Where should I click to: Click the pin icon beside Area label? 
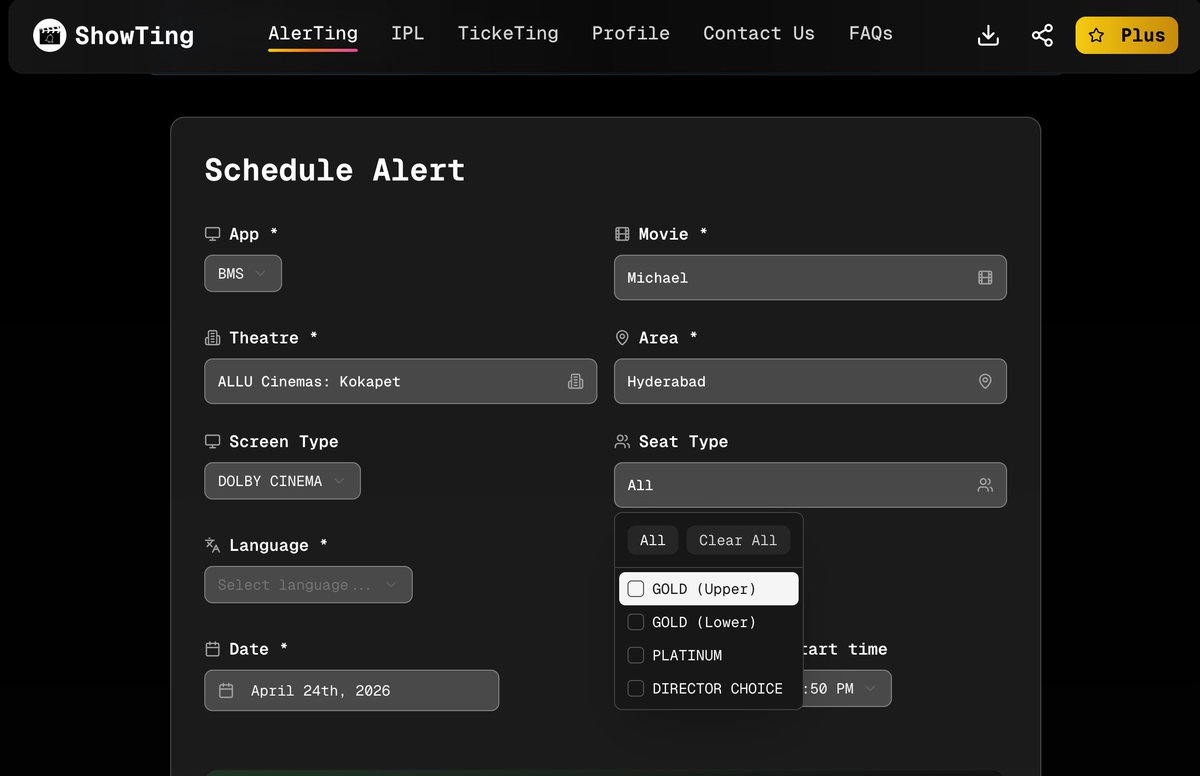pyautogui.click(x=622, y=338)
